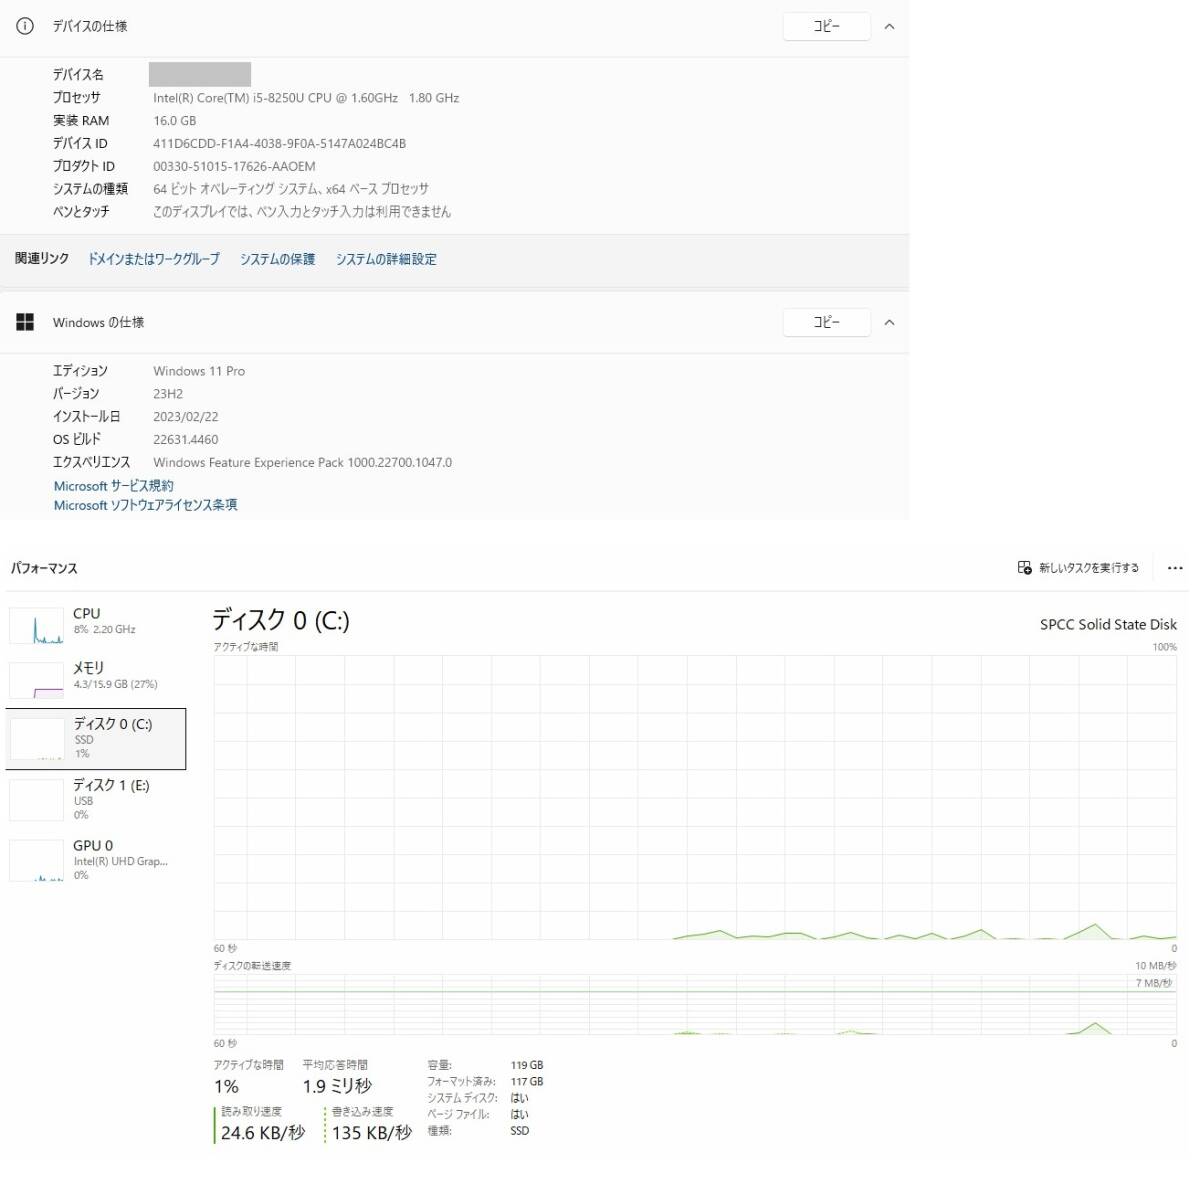
Task: Click the edition value Windows 11 Pro
Action: click(x=199, y=371)
